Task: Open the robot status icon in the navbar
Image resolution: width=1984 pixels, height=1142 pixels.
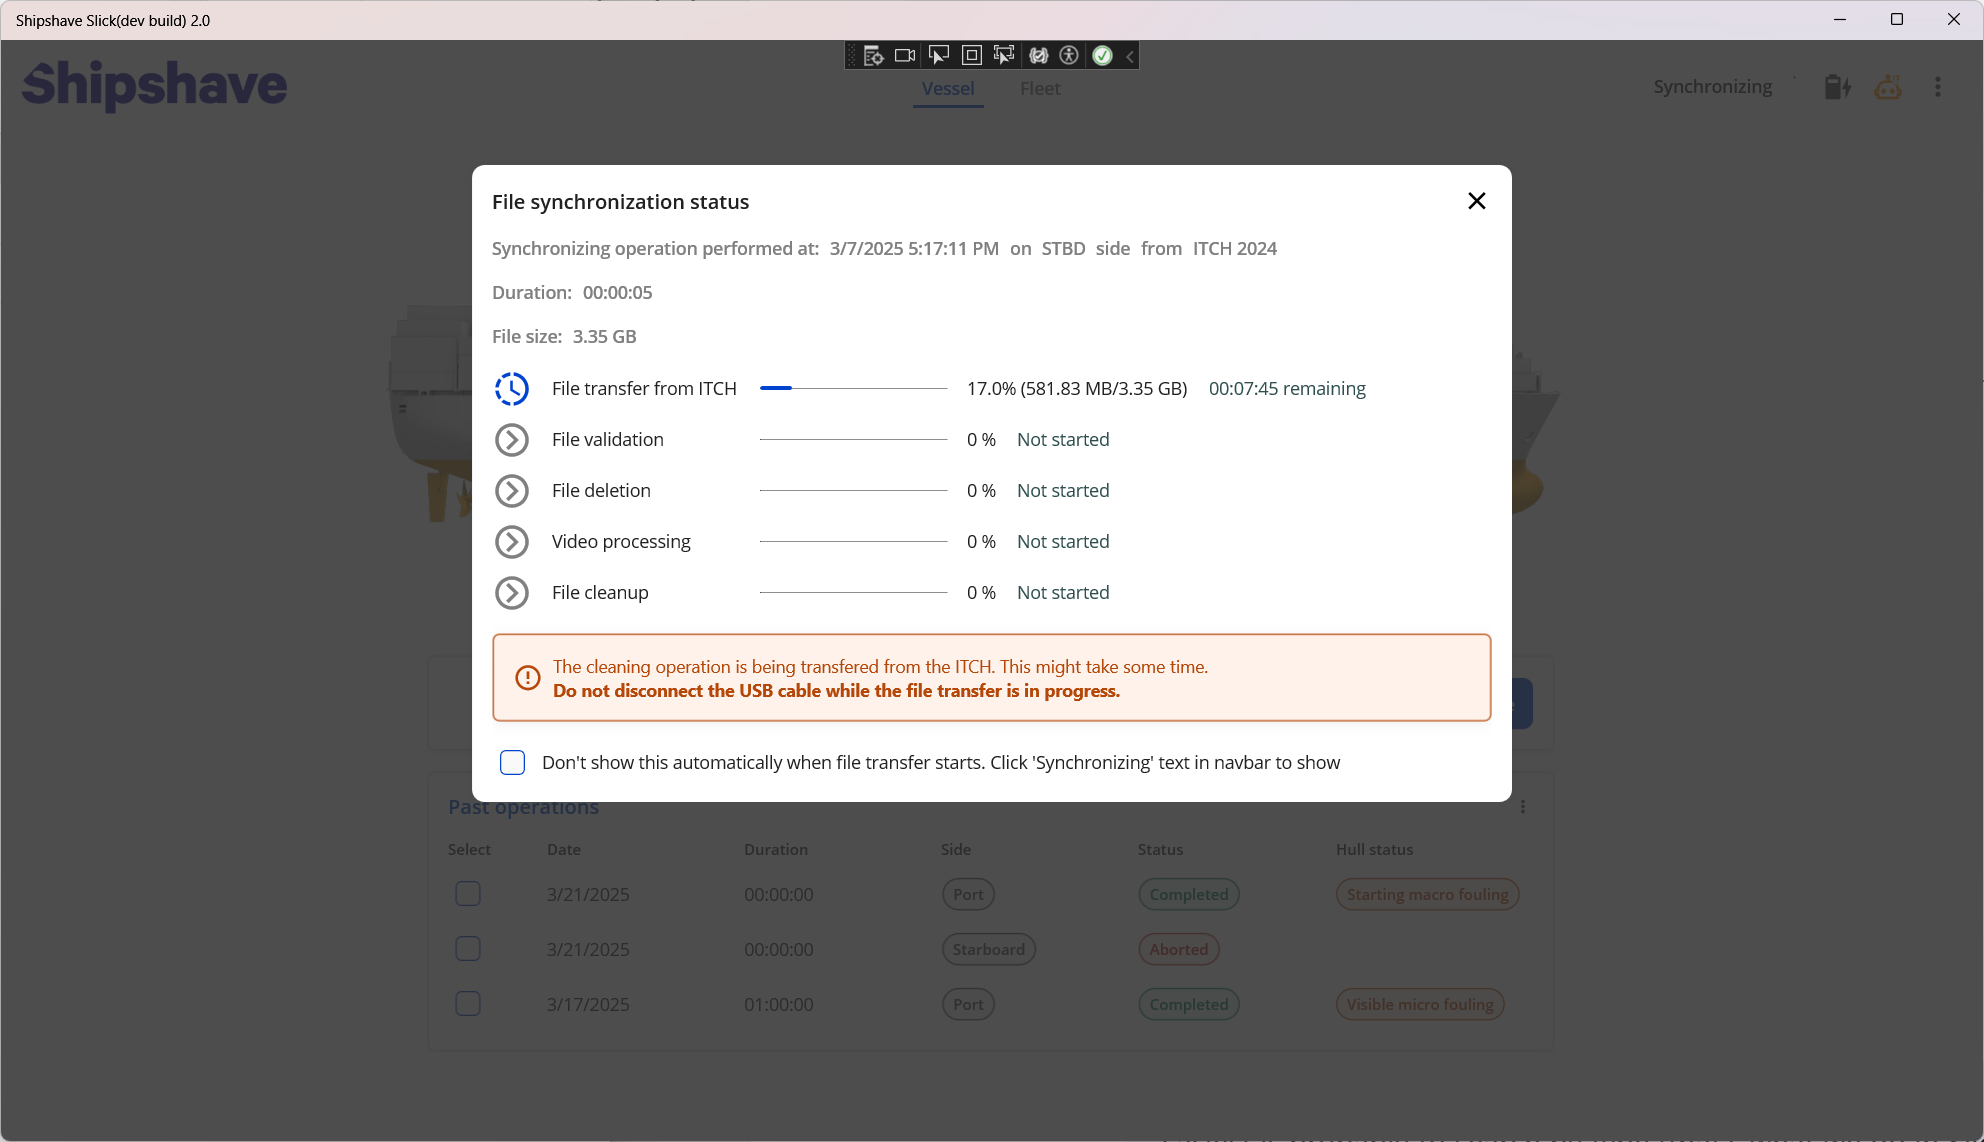Action: coord(1888,87)
